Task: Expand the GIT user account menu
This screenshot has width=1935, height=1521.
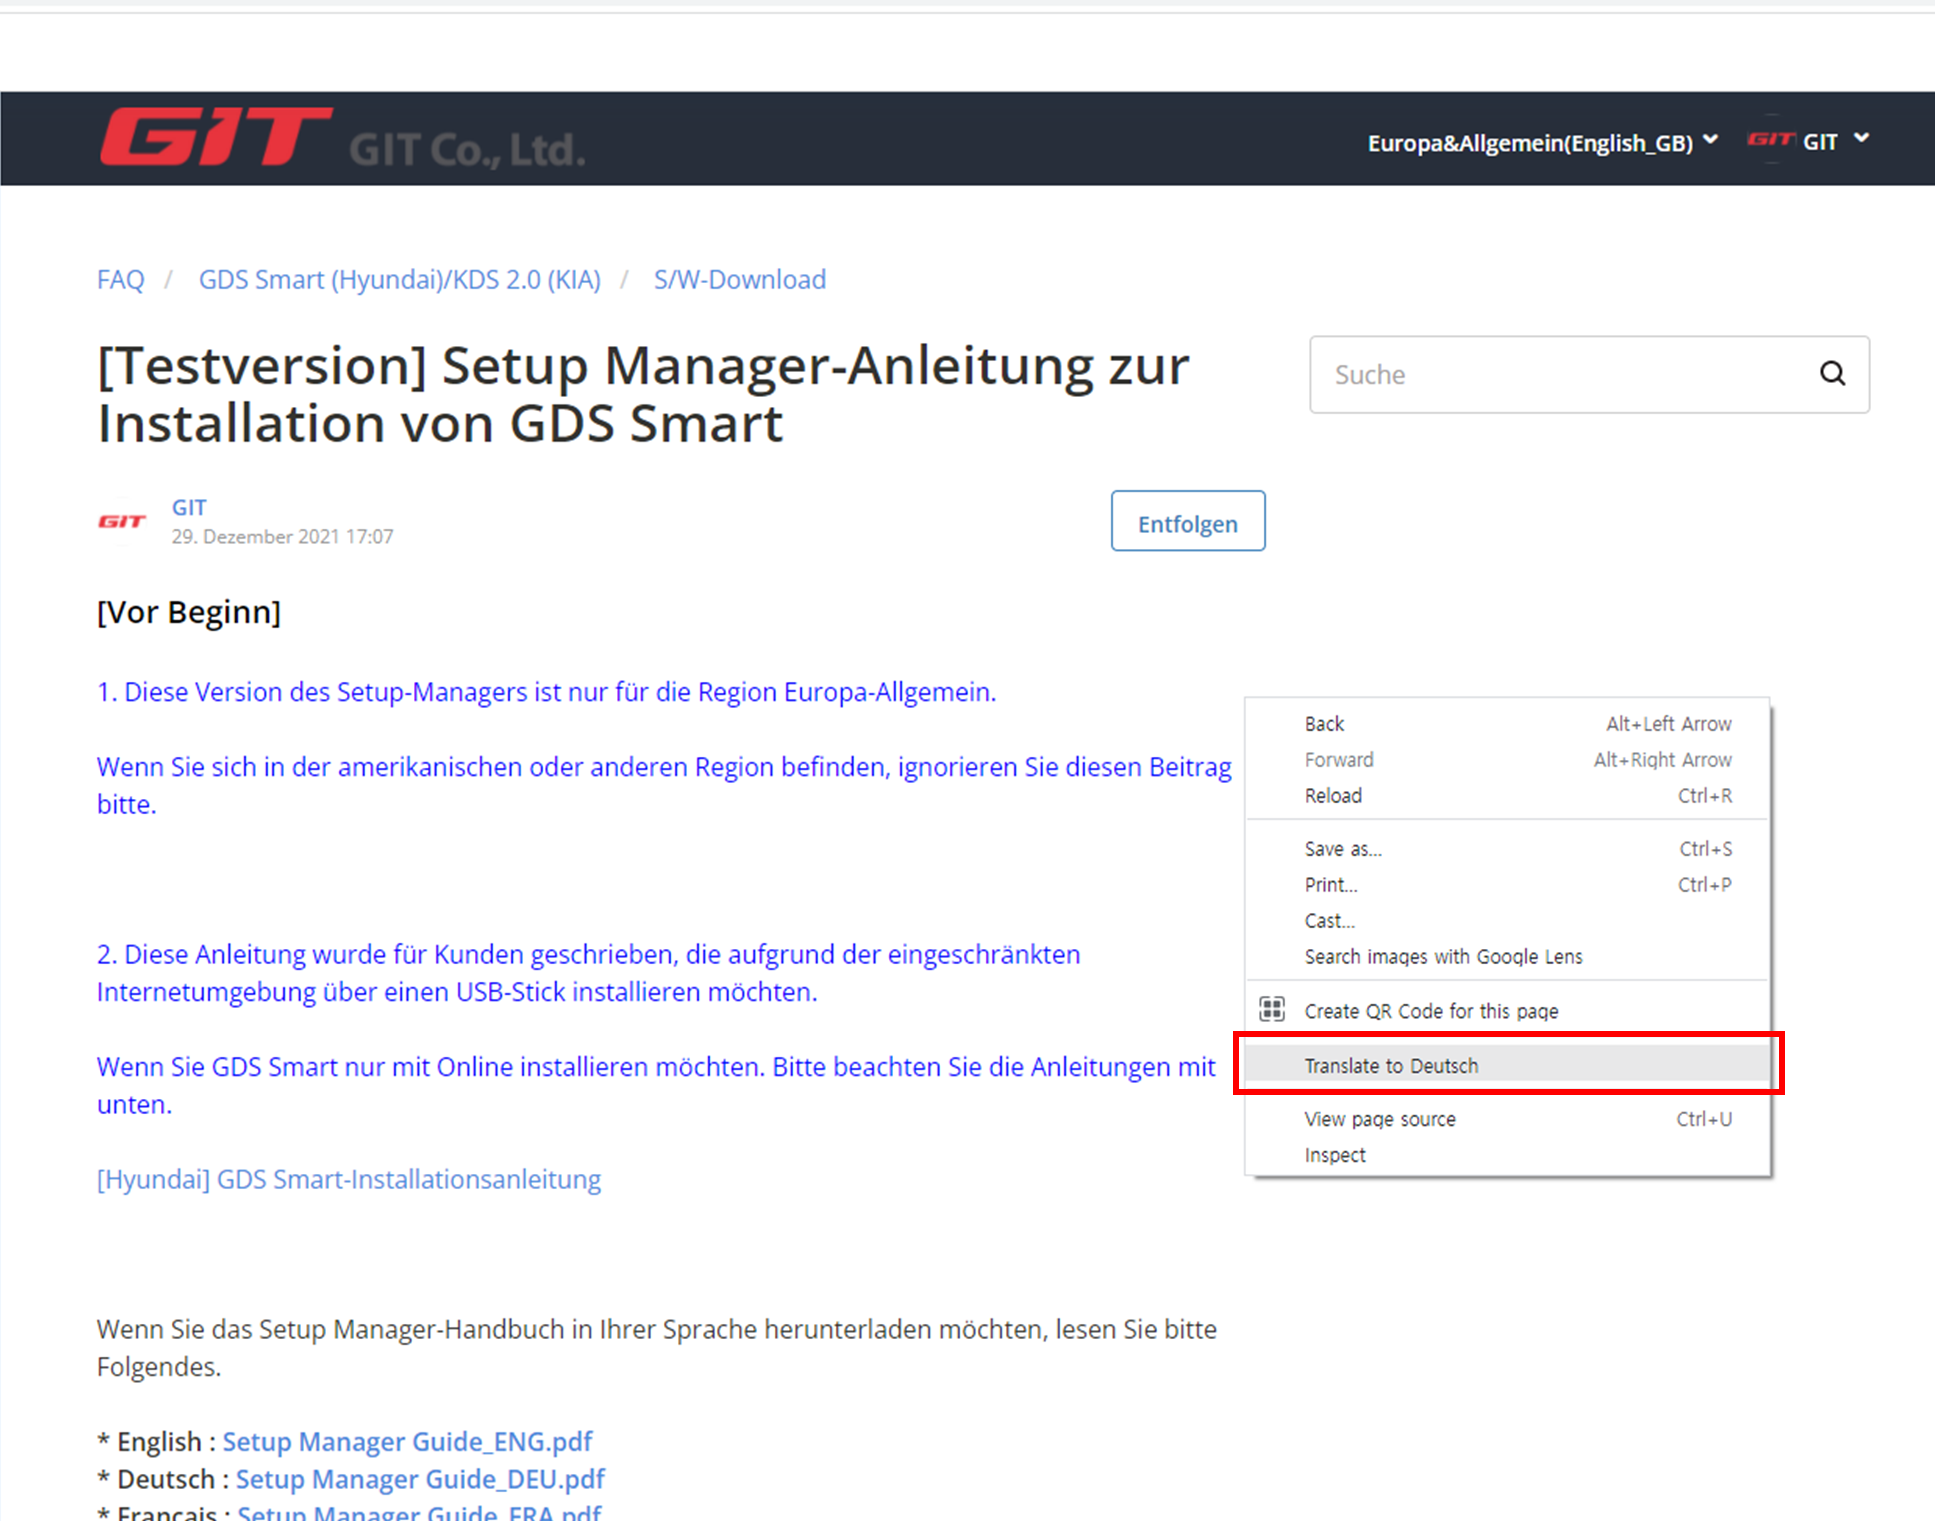Action: coord(1836,141)
